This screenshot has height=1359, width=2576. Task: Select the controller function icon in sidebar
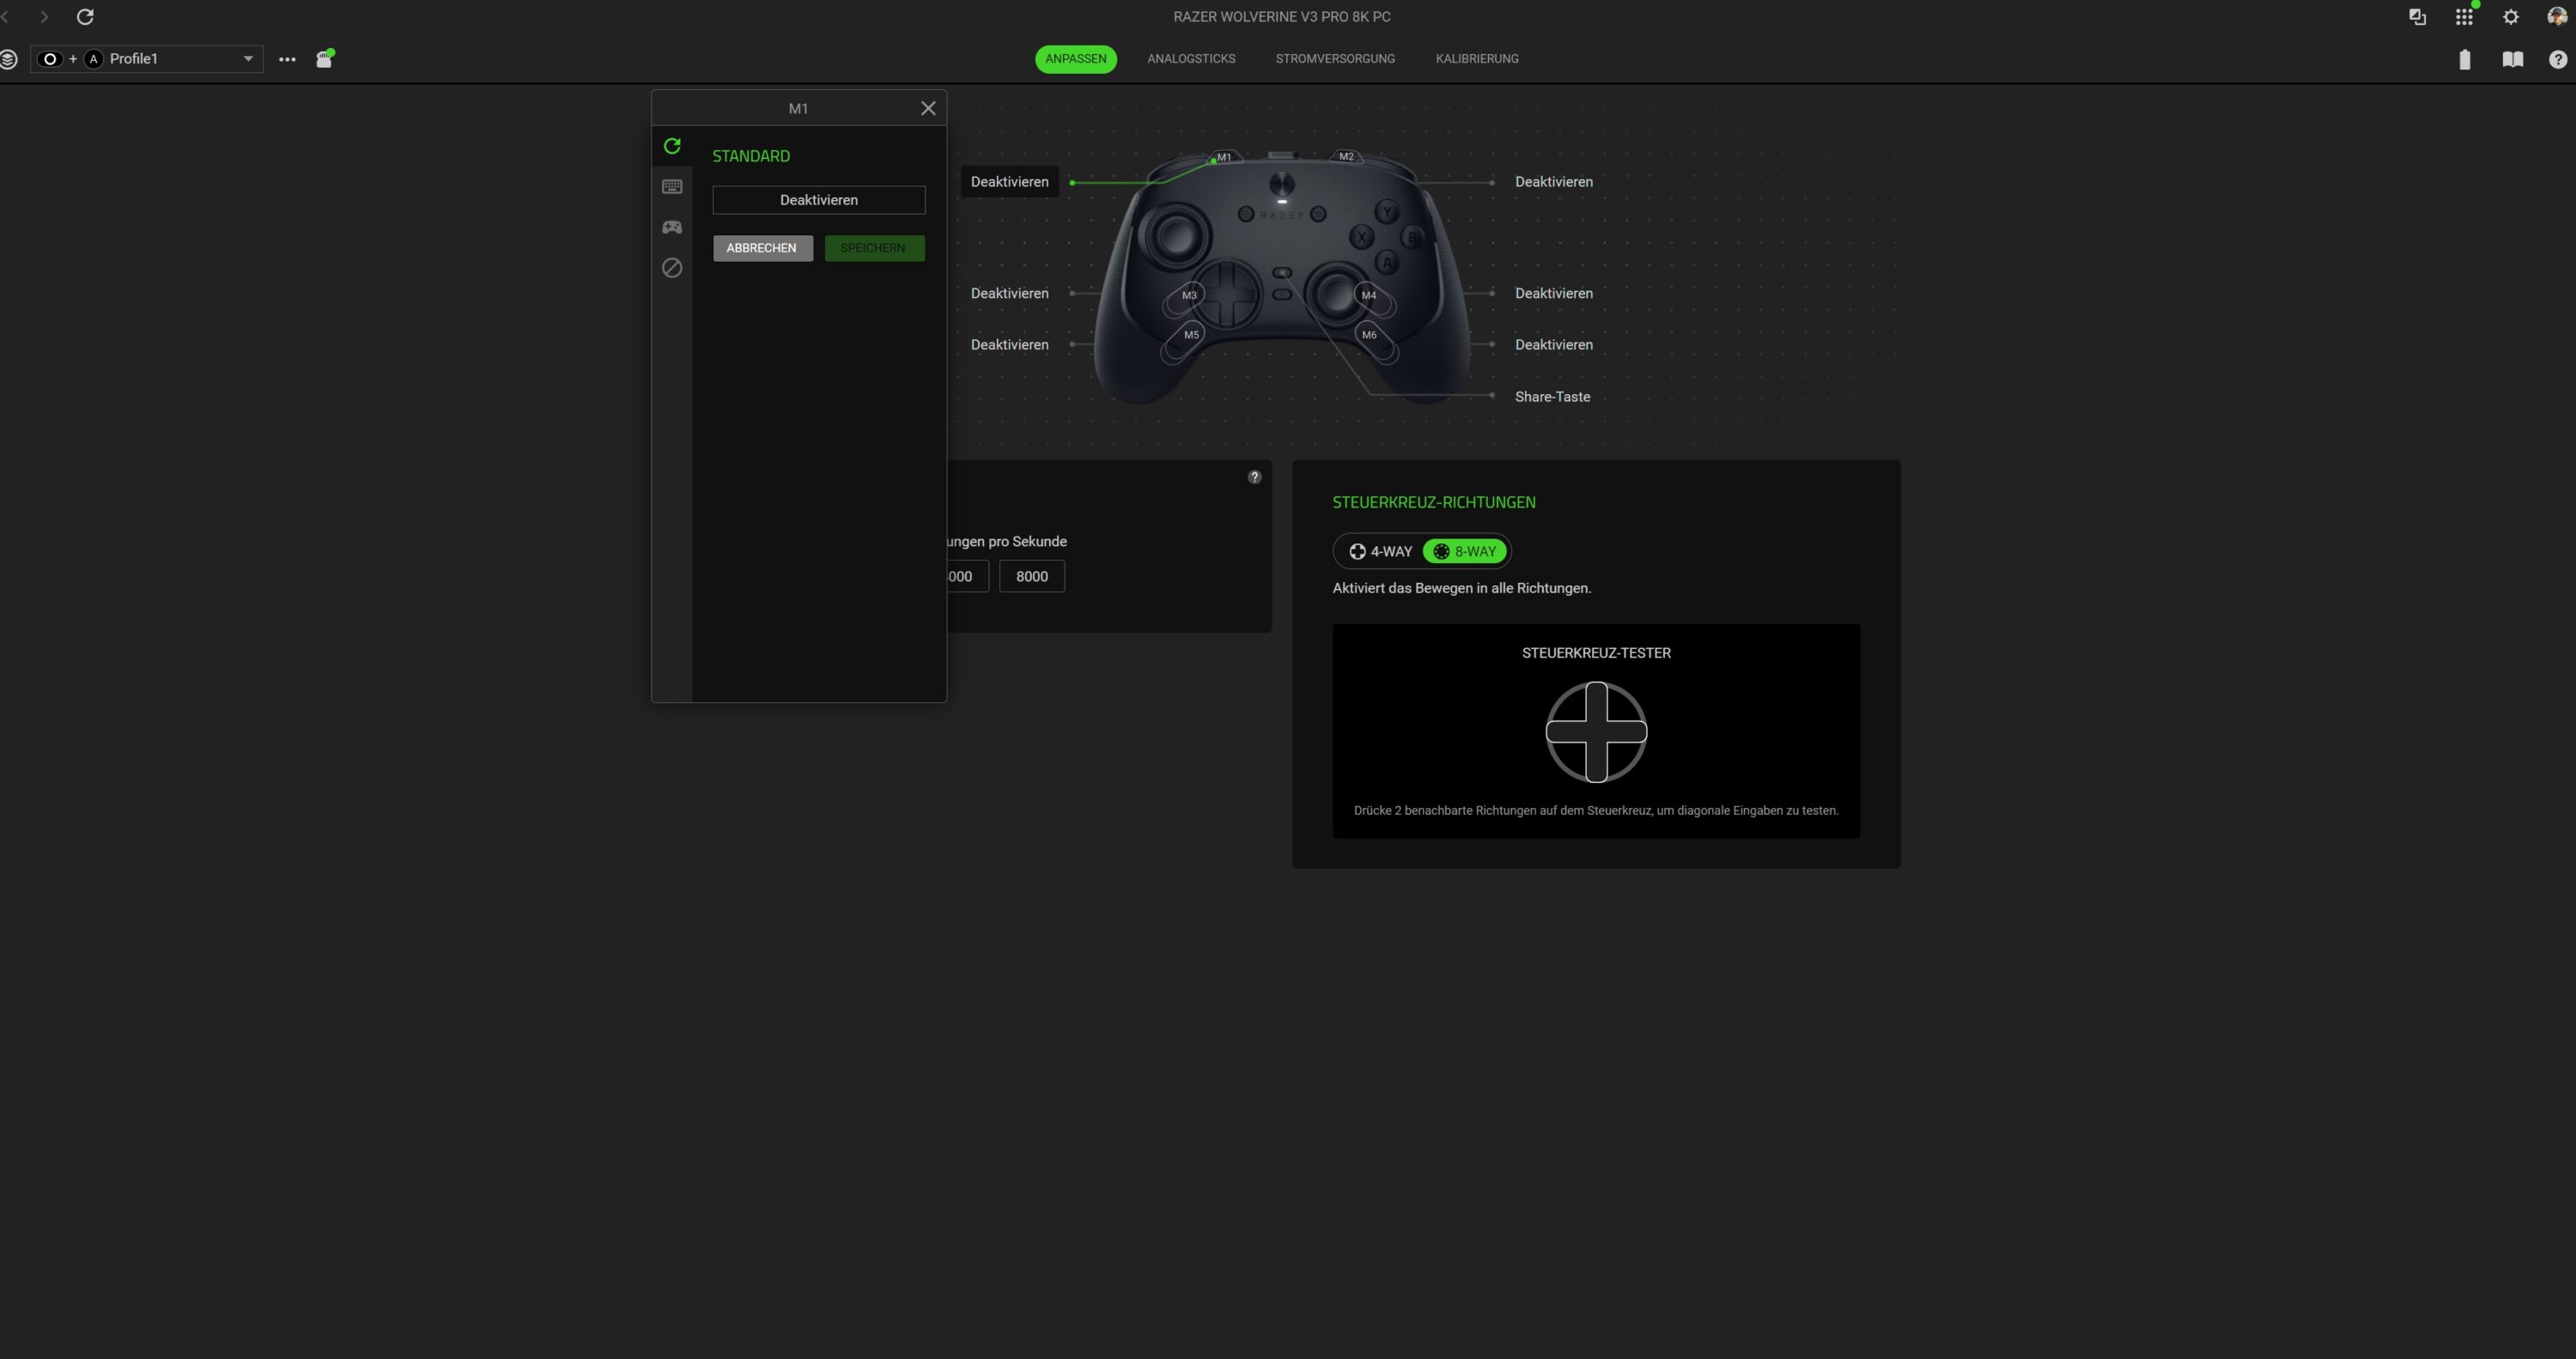tap(672, 227)
